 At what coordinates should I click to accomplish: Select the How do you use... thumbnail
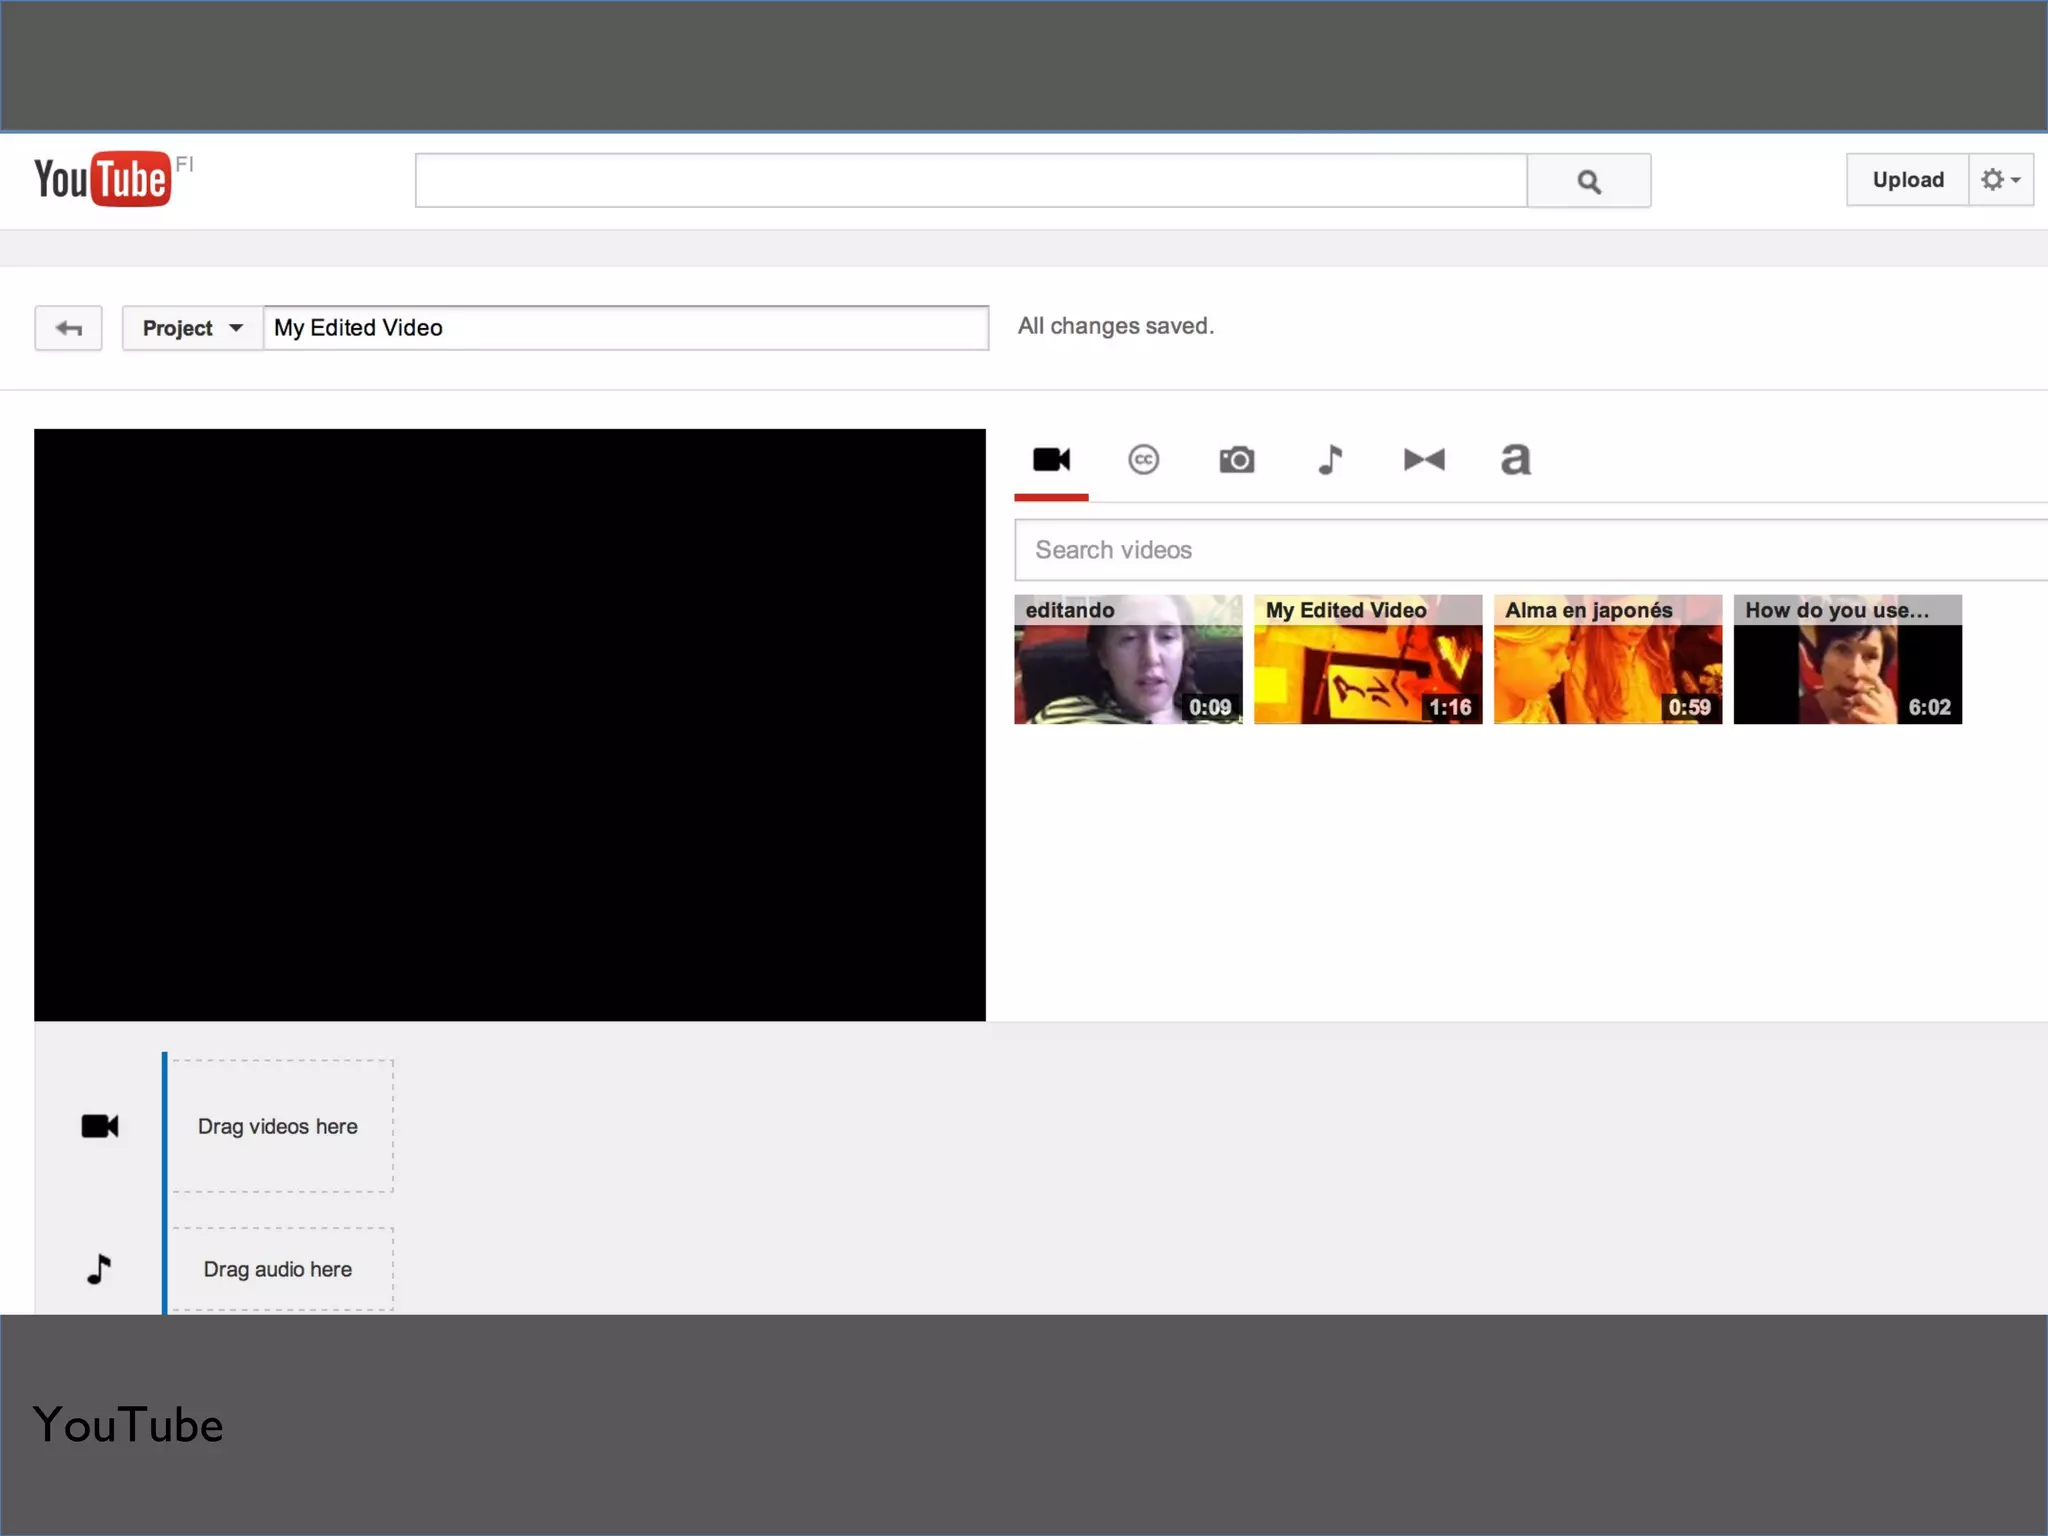pyautogui.click(x=1848, y=660)
